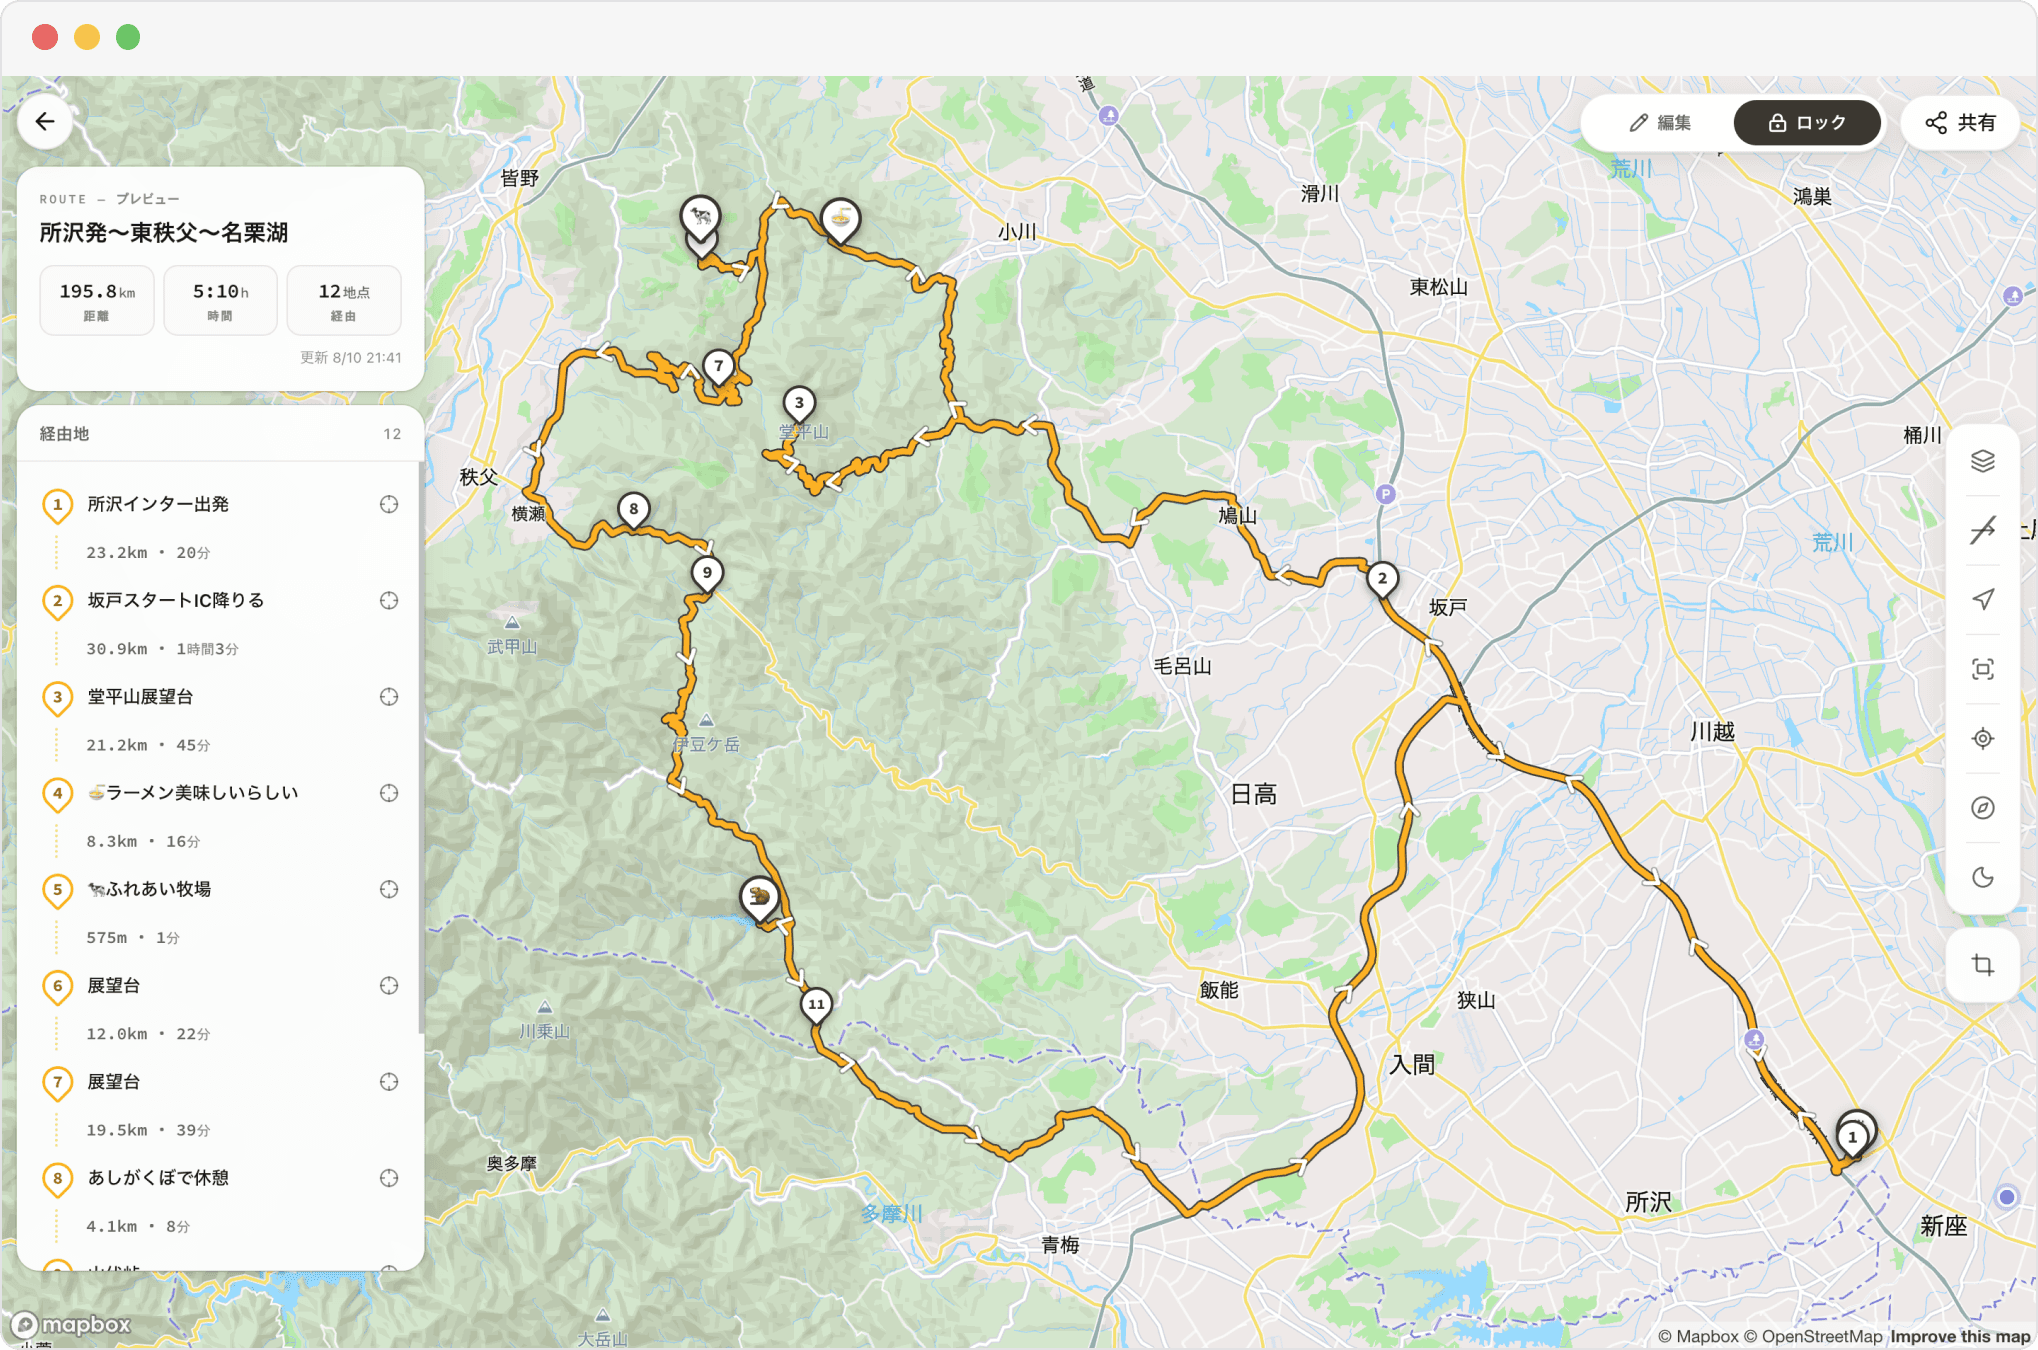Click map marker number 9
The image size is (2038, 1350).
pyautogui.click(x=707, y=575)
